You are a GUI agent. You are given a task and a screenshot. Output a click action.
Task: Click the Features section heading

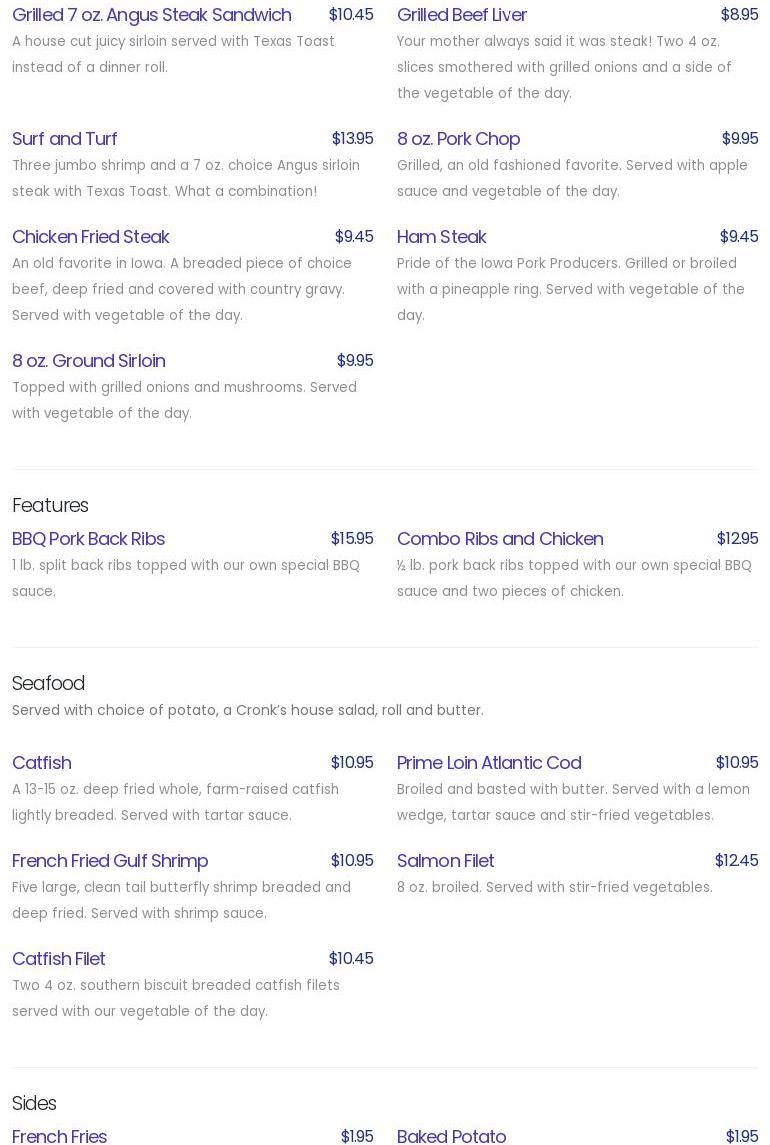(50, 505)
